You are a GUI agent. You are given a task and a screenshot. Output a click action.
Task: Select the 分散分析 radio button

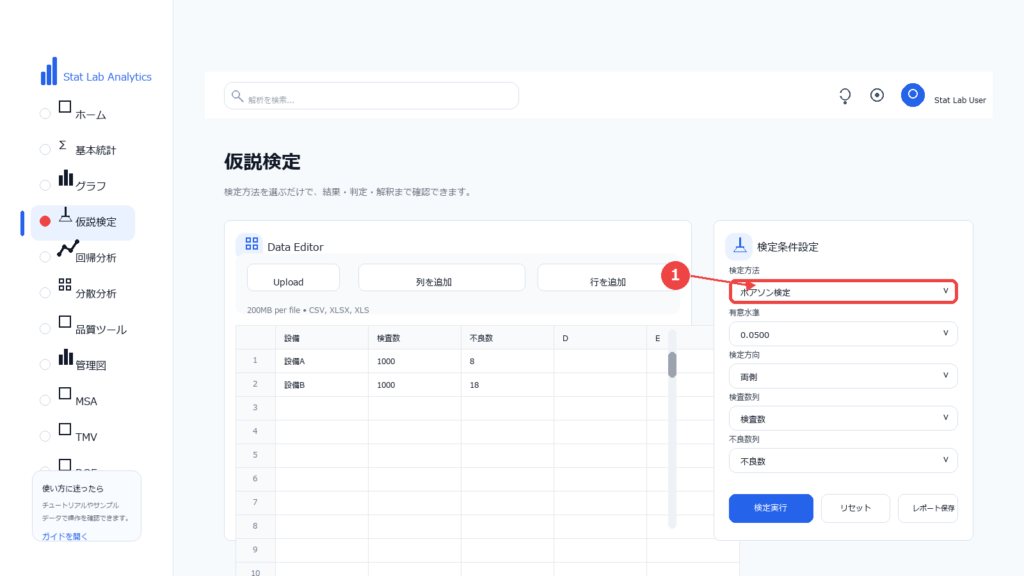[45, 293]
